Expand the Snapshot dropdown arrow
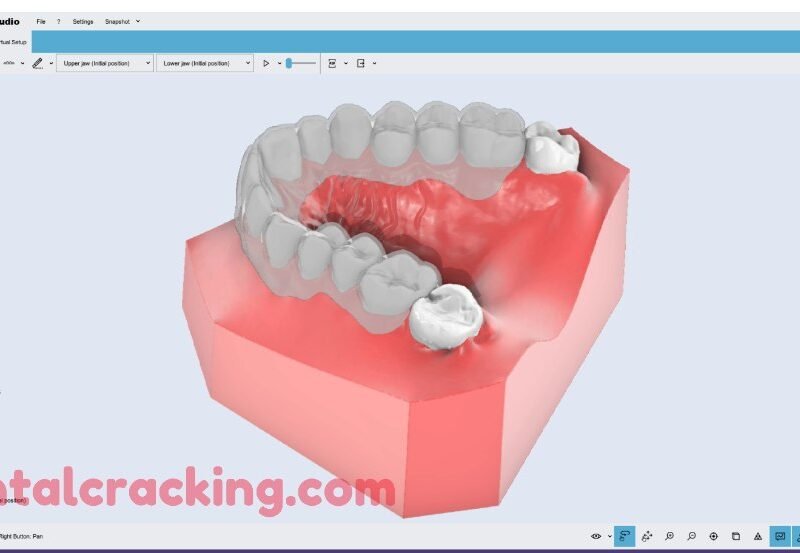Viewport: 800px width, 553px height. pyautogui.click(x=138, y=21)
